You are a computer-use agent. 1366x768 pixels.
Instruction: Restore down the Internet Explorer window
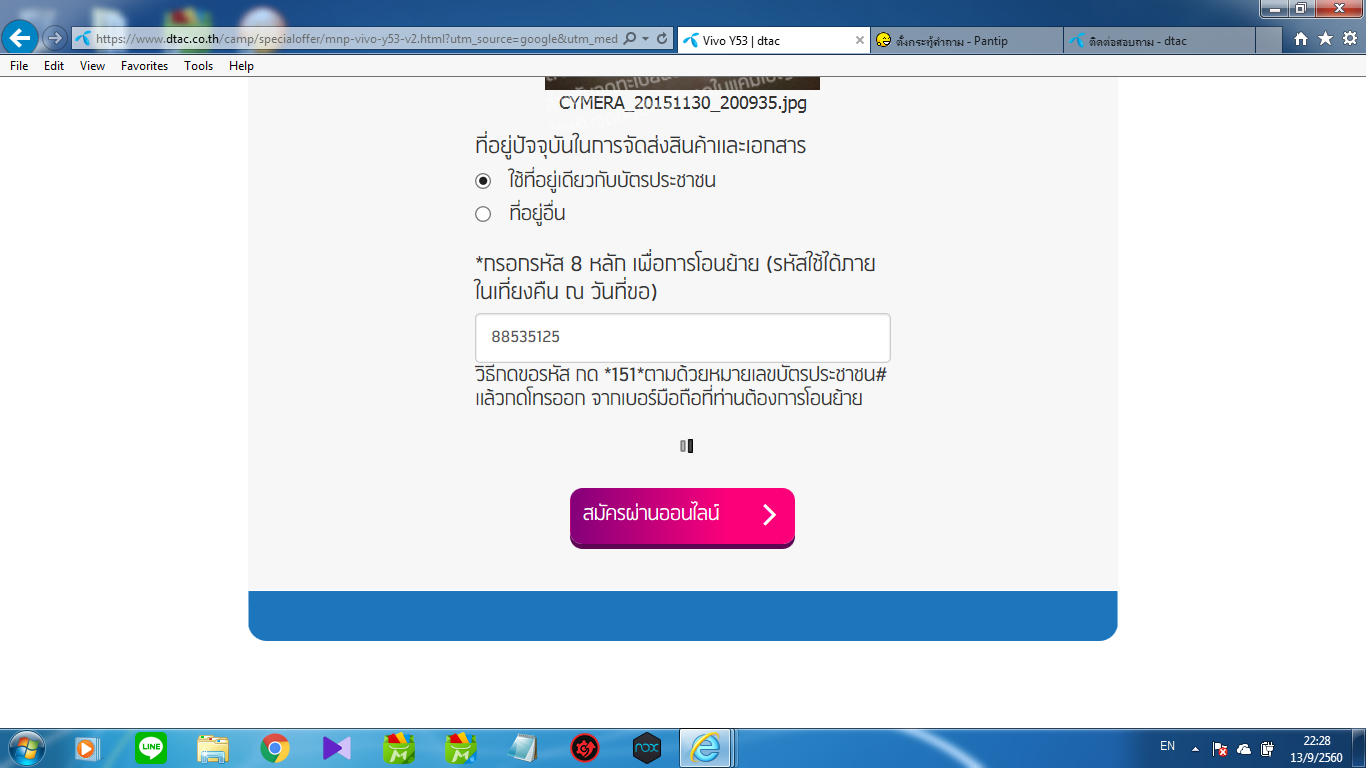(1301, 8)
